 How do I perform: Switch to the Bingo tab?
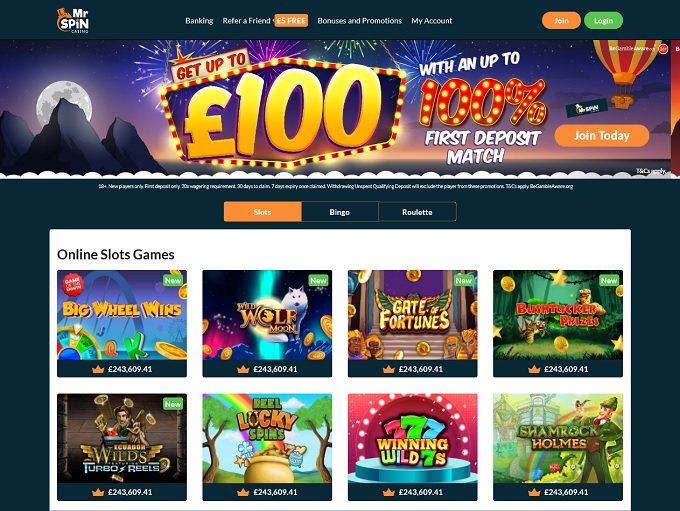click(x=340, y=212)
